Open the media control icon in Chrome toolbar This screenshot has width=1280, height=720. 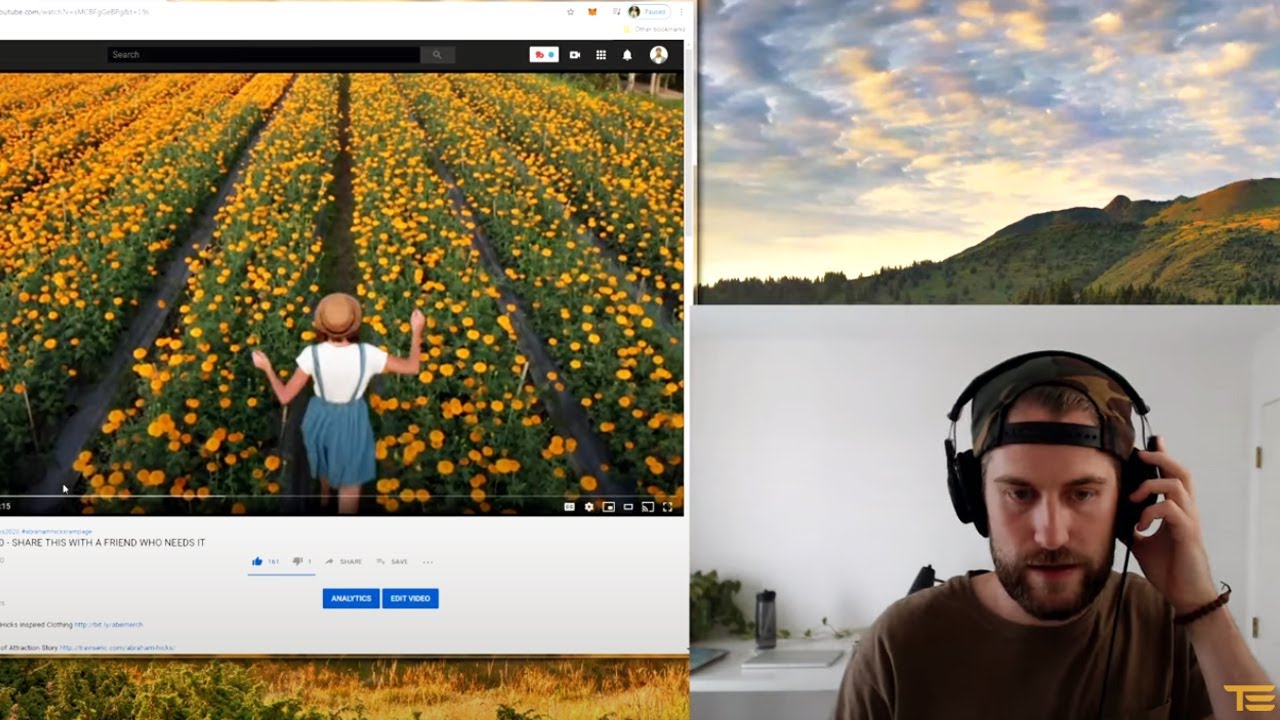(x=615, y=12)
